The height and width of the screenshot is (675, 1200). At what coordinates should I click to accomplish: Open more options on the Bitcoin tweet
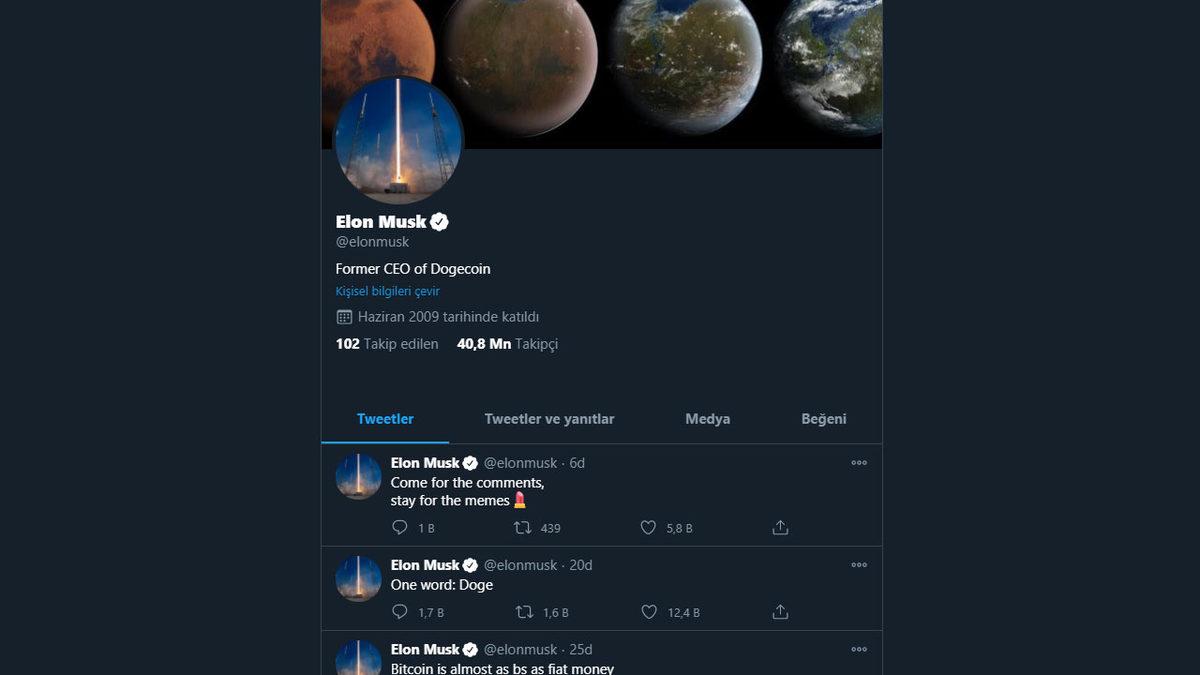pyautogui.click(x=858, y=648)
